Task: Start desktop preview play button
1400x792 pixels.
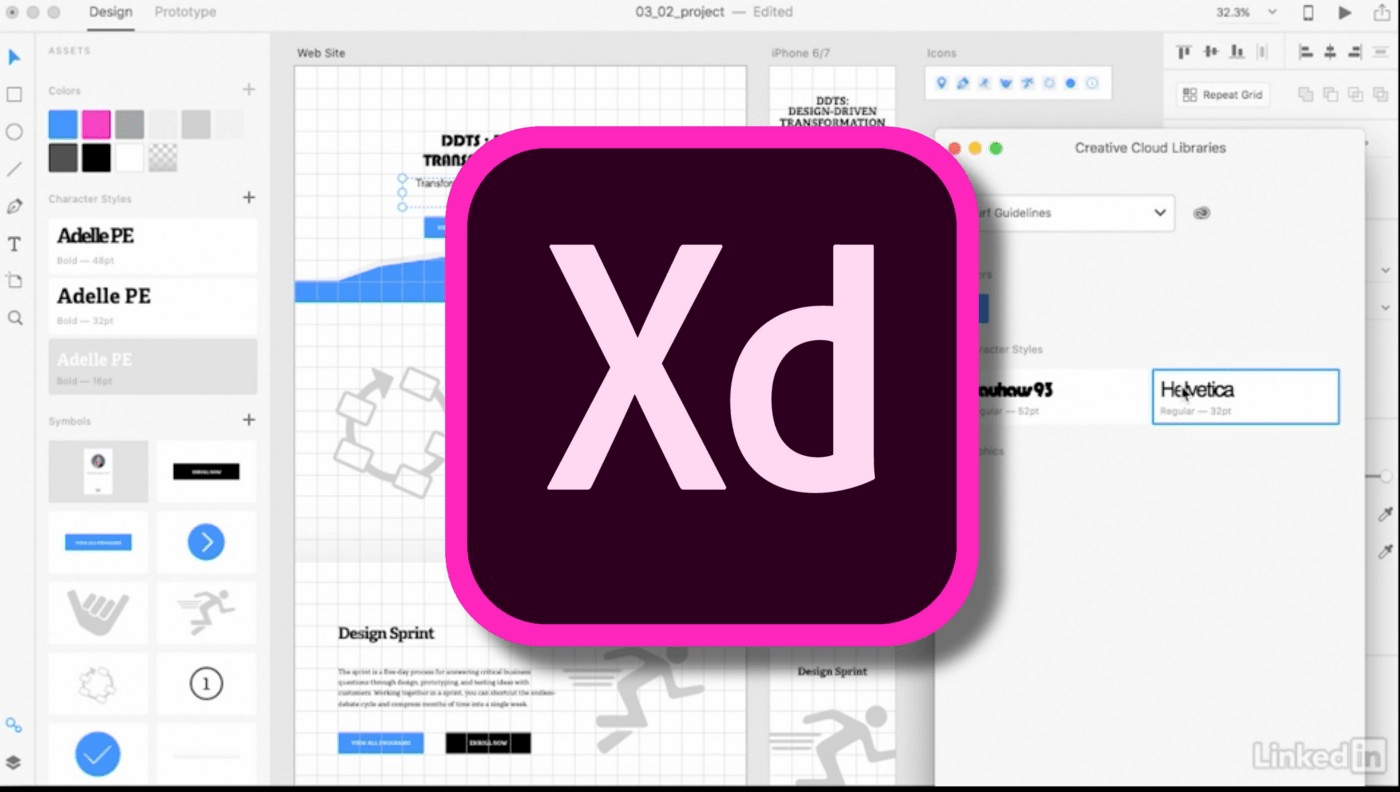Action: [x=1345, y=13]
